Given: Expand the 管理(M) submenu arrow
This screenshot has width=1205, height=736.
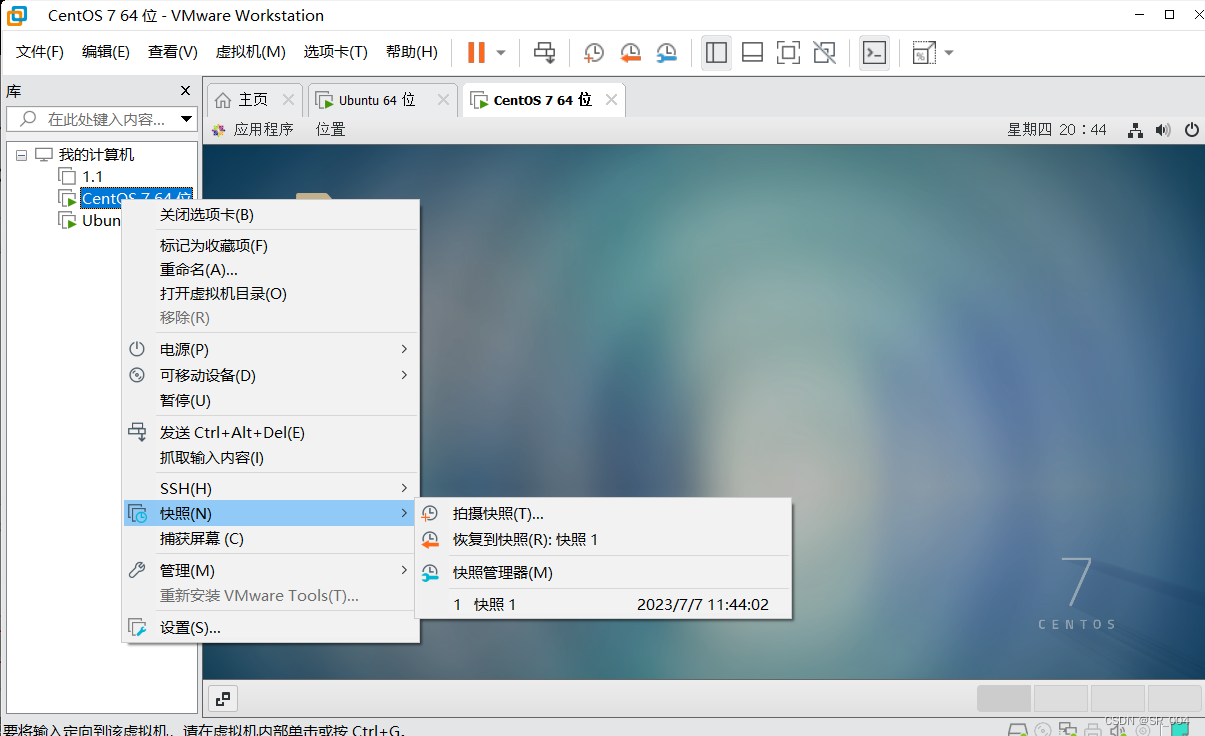Looking at the screenshot, I should pyautogui.click(x=404, y=570).
